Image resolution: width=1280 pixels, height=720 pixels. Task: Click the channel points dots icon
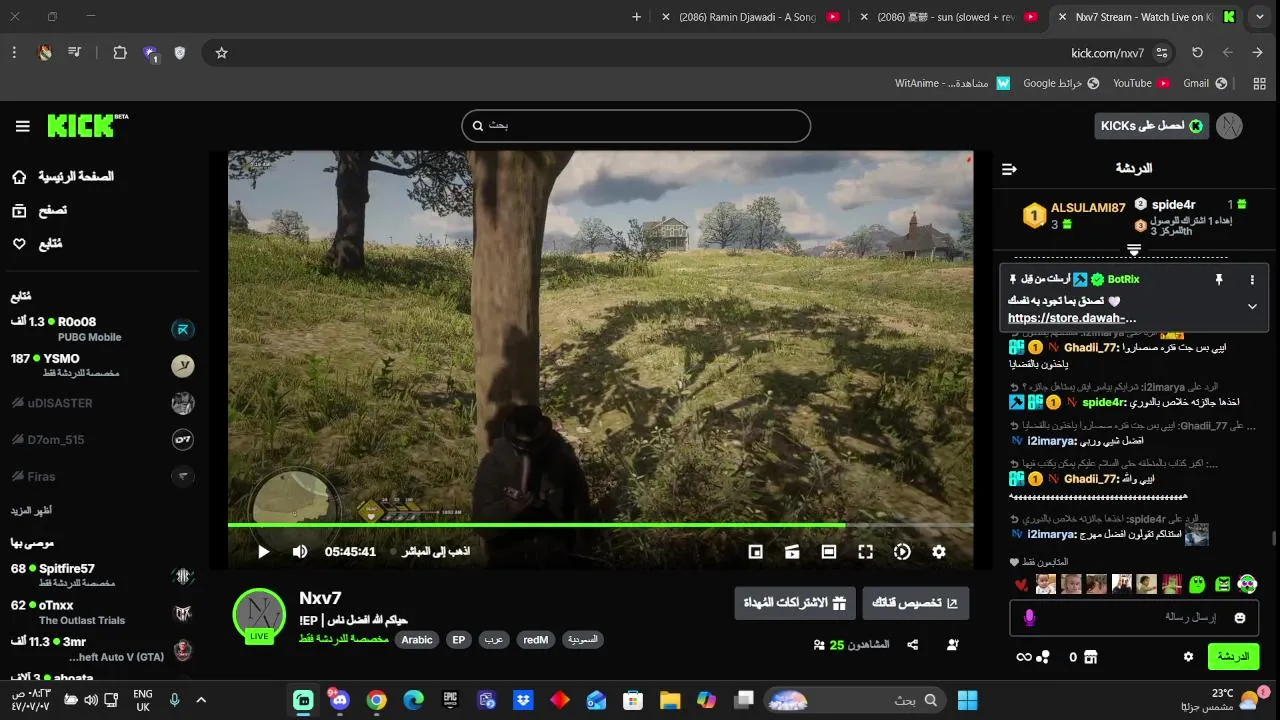(1043, 657)
